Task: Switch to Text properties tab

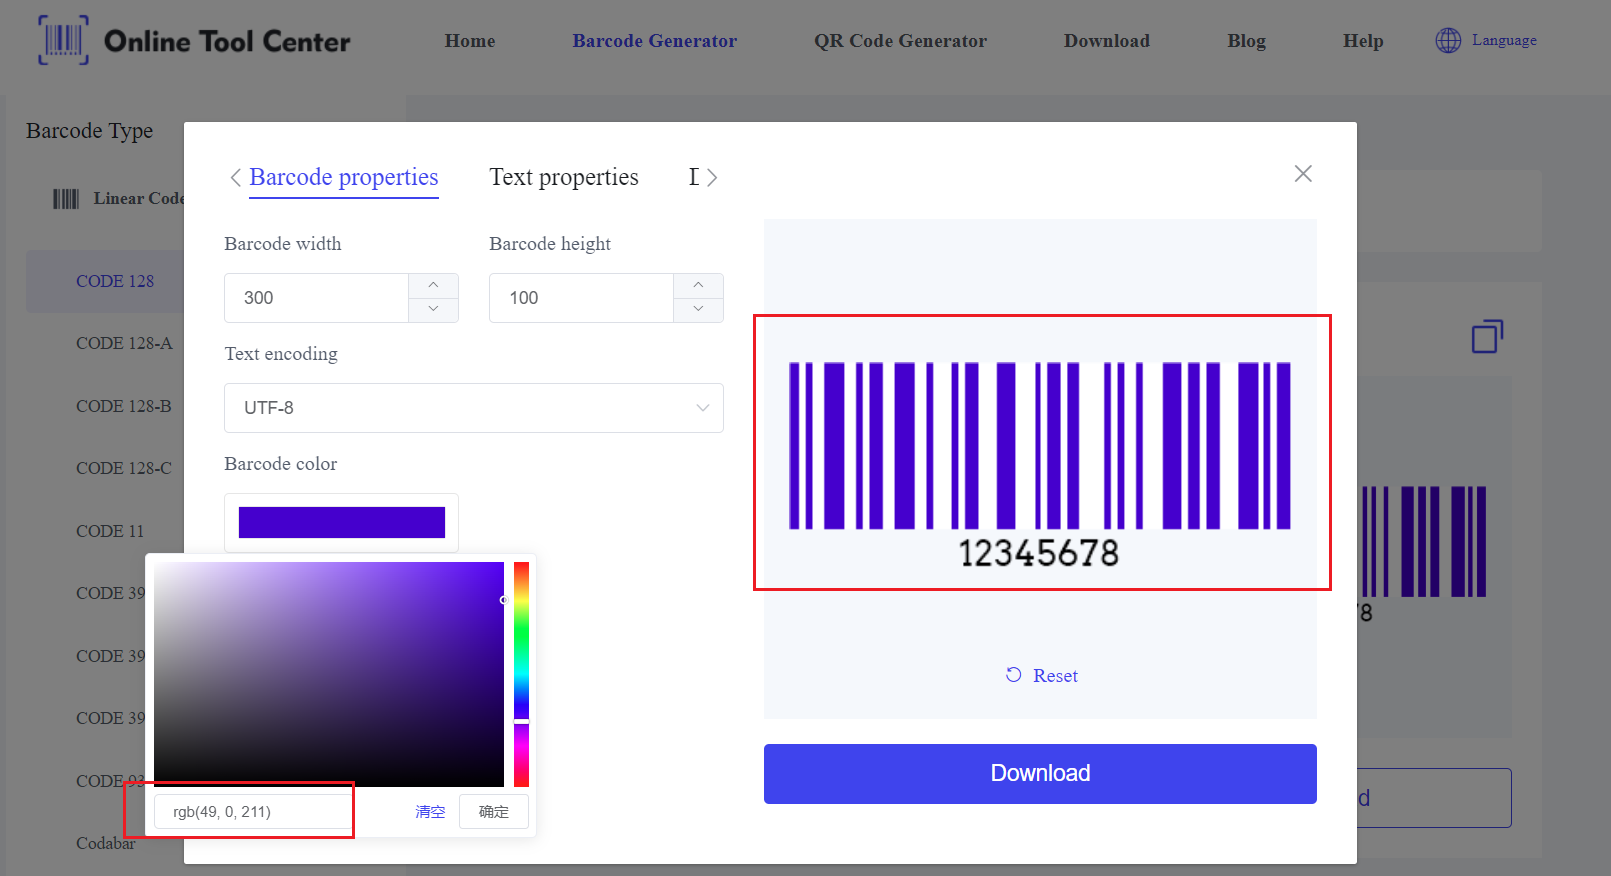Action: [564, 177]
